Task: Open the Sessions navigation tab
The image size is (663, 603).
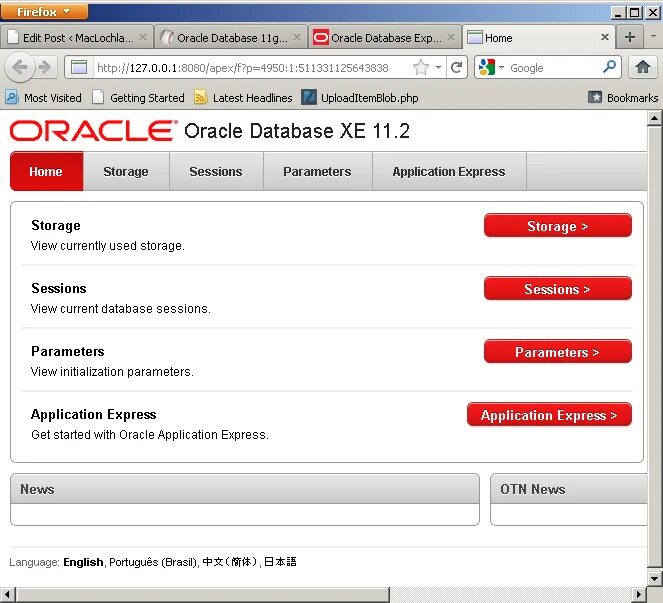Action: pyautogui.click(x=216, y=171)
